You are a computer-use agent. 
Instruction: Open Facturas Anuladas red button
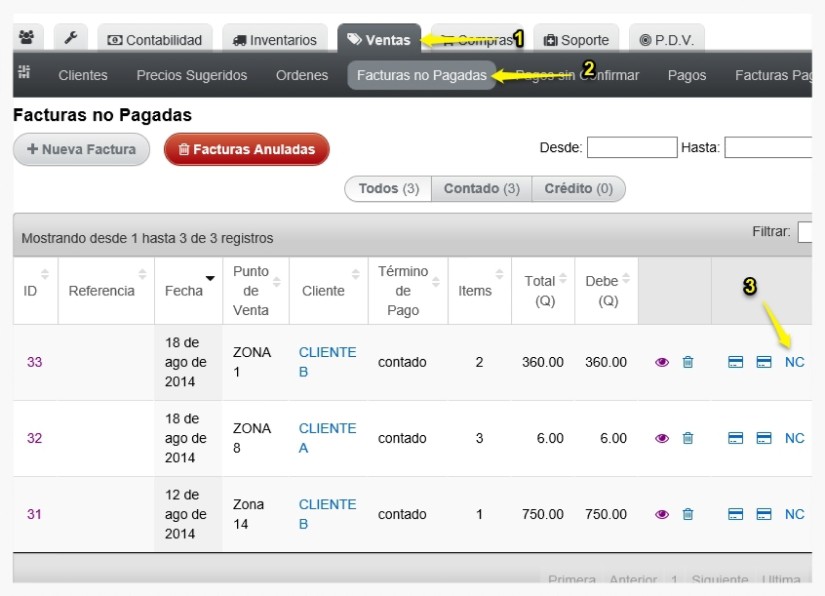[x=247, y=149]
